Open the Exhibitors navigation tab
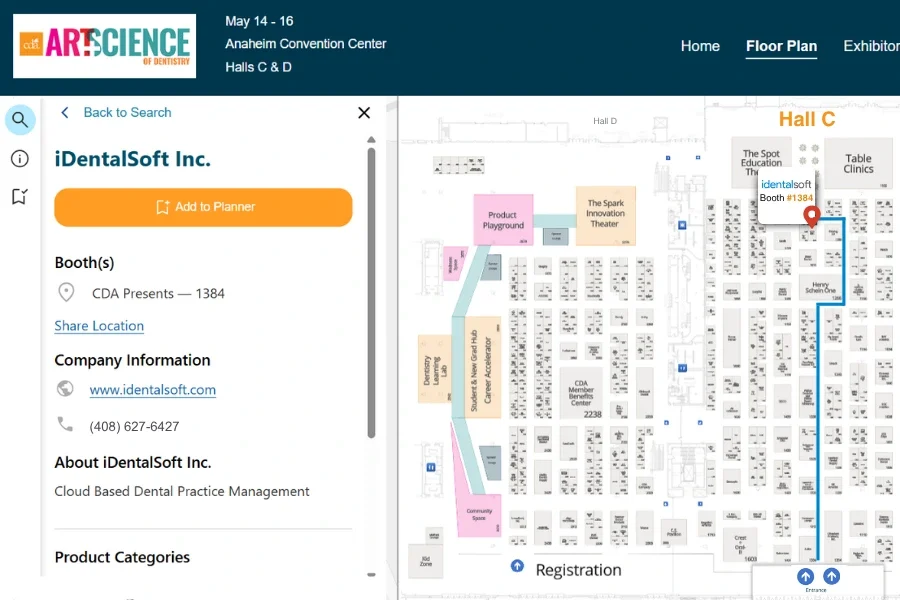The height and width of the screenshot is (600, 900). coord(871,46)
